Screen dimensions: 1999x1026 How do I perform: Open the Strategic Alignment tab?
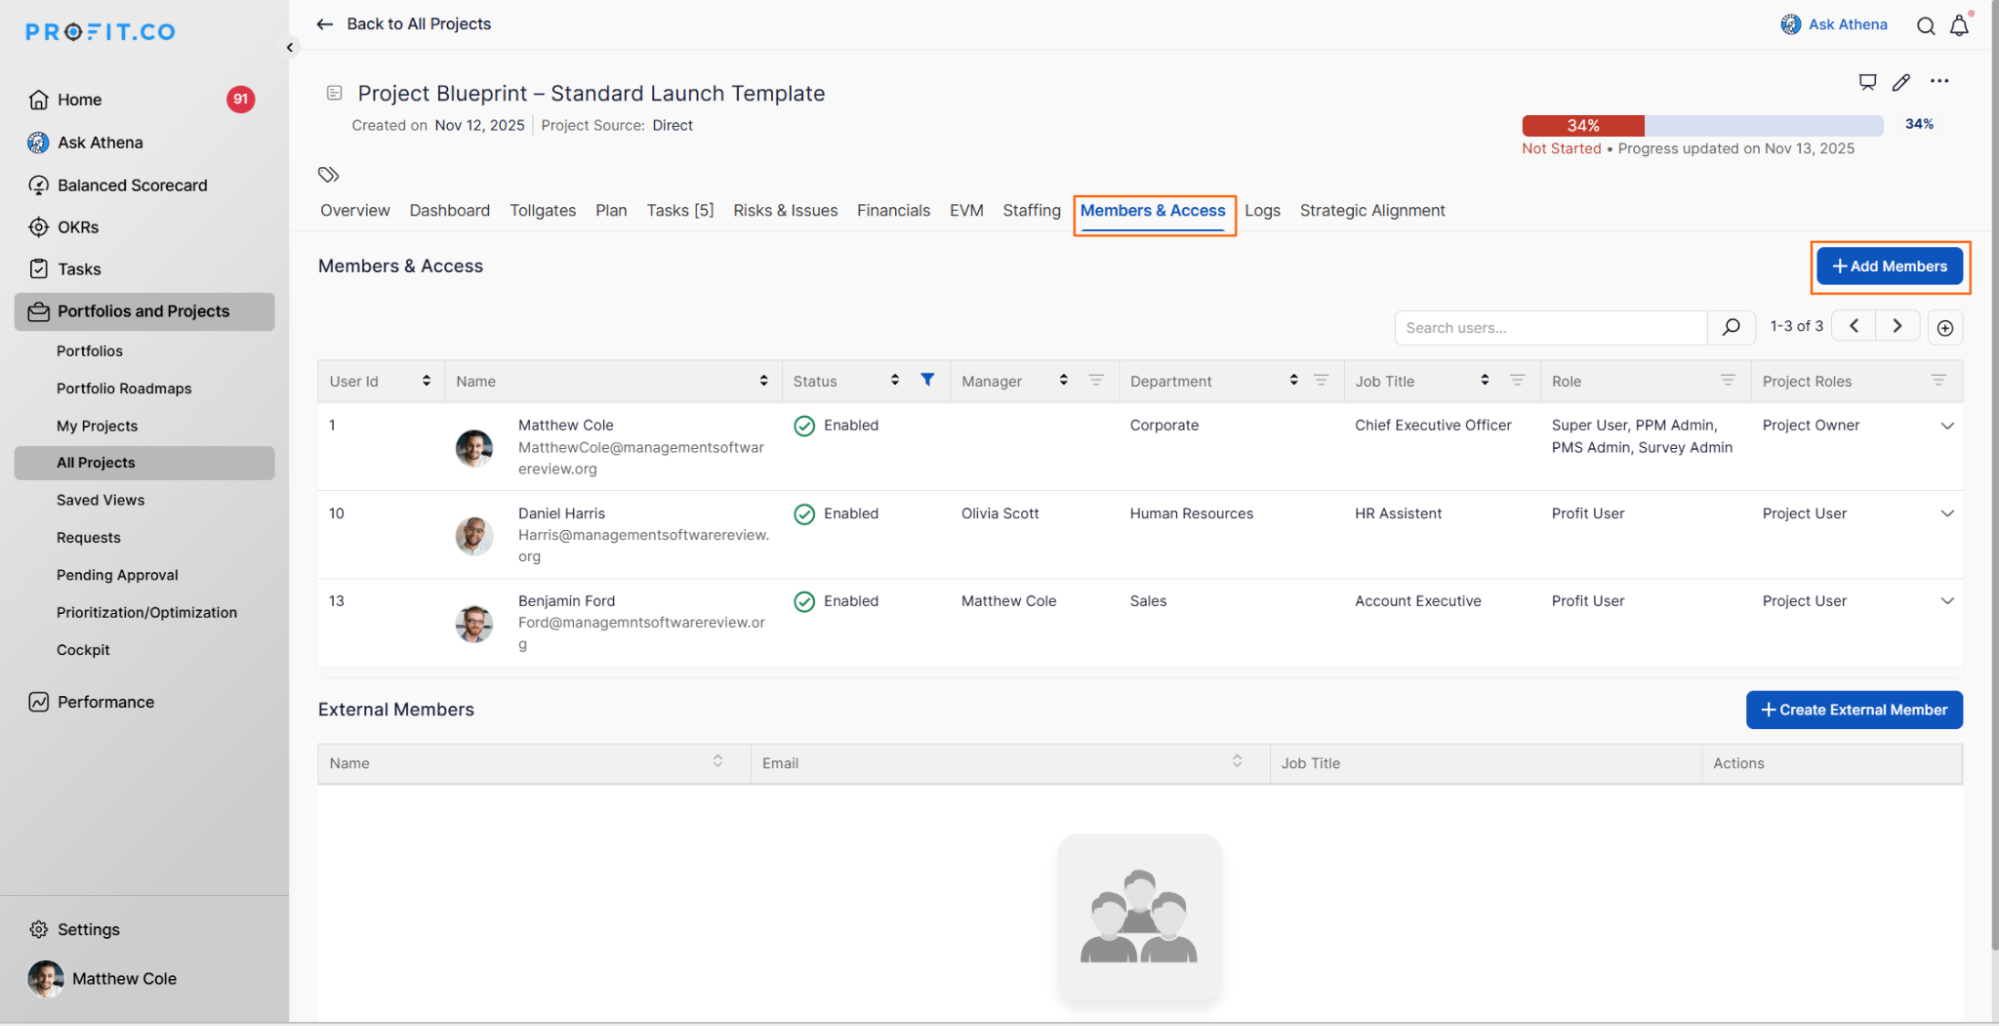[x=1372, y=210]
